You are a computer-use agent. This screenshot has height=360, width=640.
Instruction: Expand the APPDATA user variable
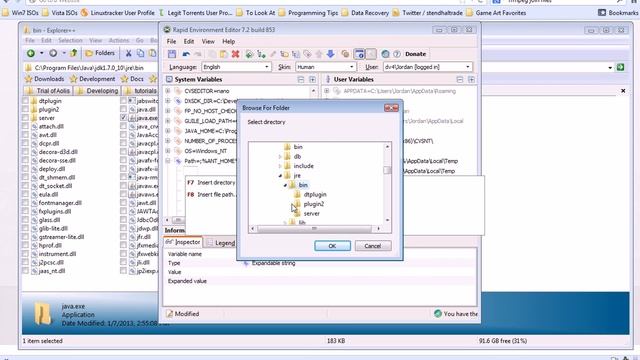coord(327,91)
